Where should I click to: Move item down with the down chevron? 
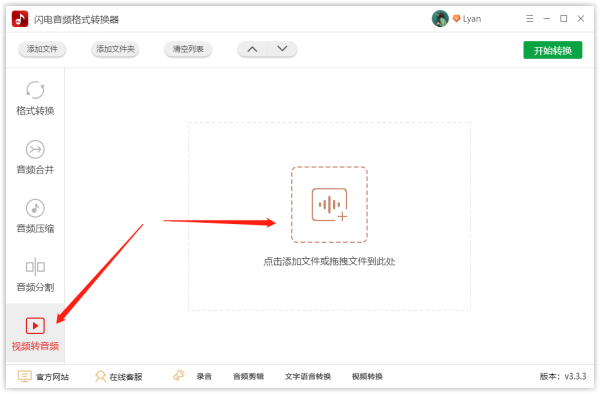tap(282, 49)
